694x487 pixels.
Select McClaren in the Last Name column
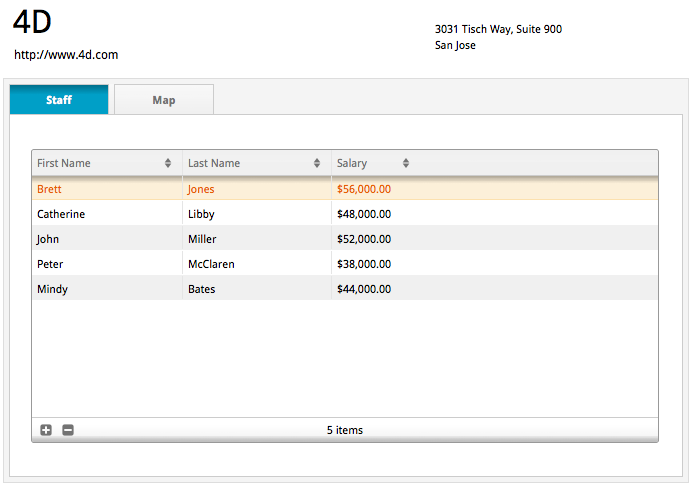coord(211,264)
